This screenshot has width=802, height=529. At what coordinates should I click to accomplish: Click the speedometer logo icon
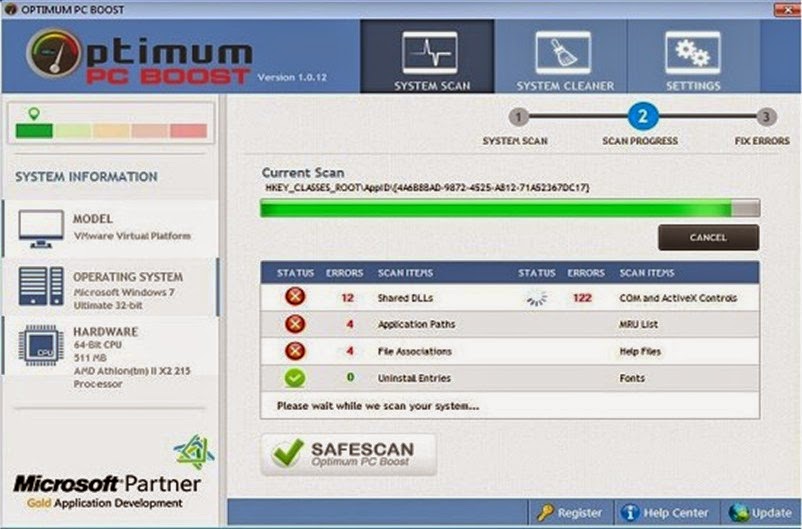(53, 54)
